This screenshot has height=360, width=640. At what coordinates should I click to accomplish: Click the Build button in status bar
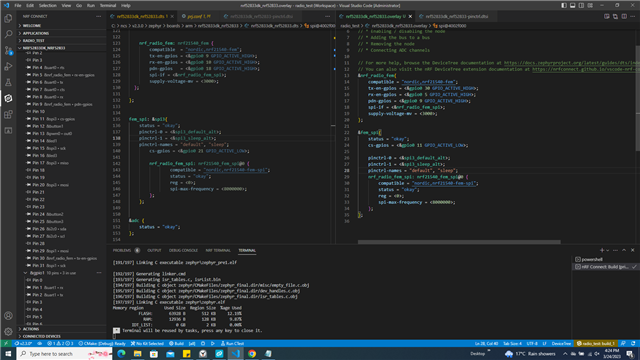click(x=176, y=344)
